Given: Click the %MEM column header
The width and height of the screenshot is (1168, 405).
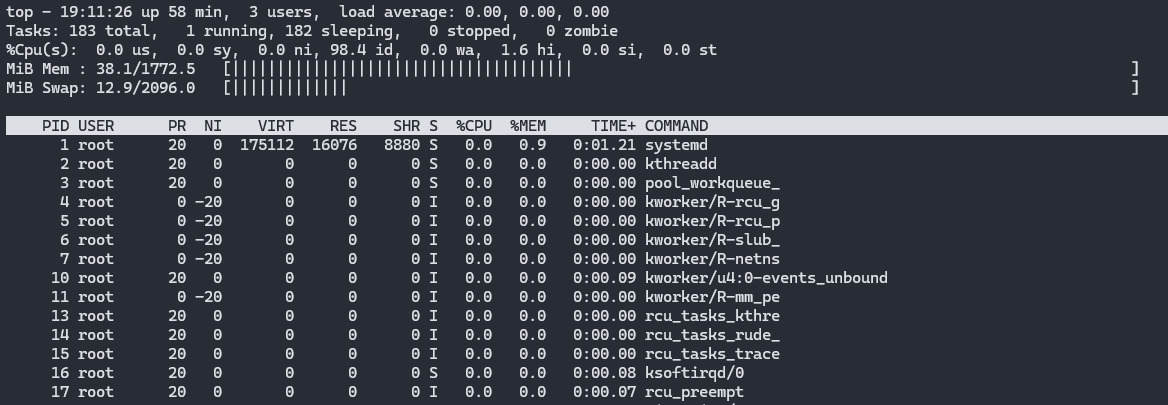Looking at the screenshot, I should [x=528, y=126].
